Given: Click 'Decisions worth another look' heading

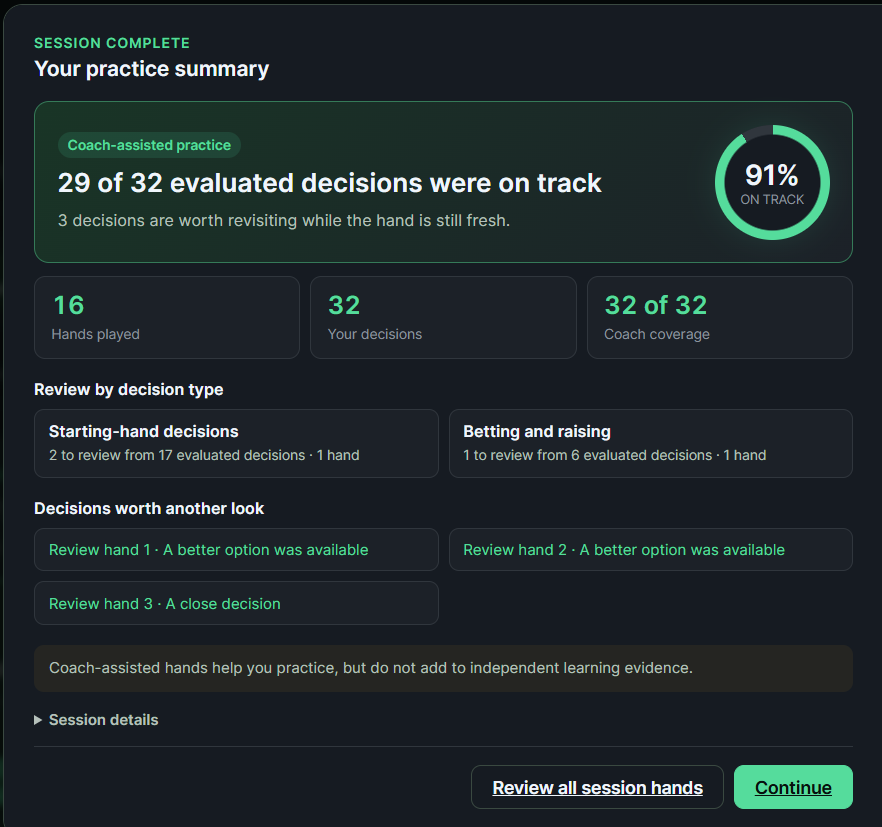Looking at the screenshot, I should 149,509.
